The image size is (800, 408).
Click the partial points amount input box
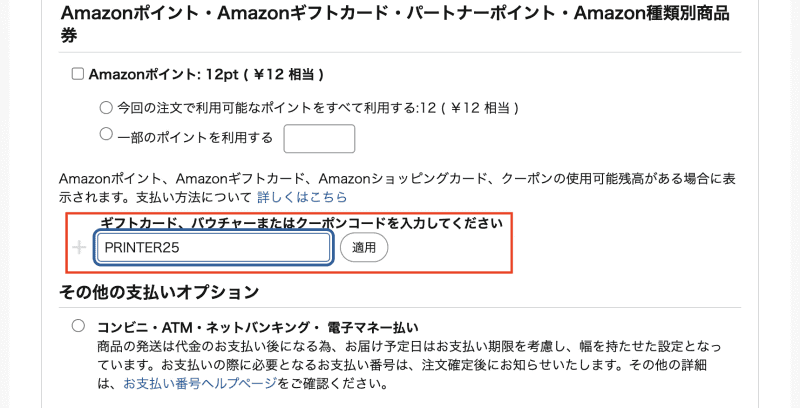pos(319,138)
